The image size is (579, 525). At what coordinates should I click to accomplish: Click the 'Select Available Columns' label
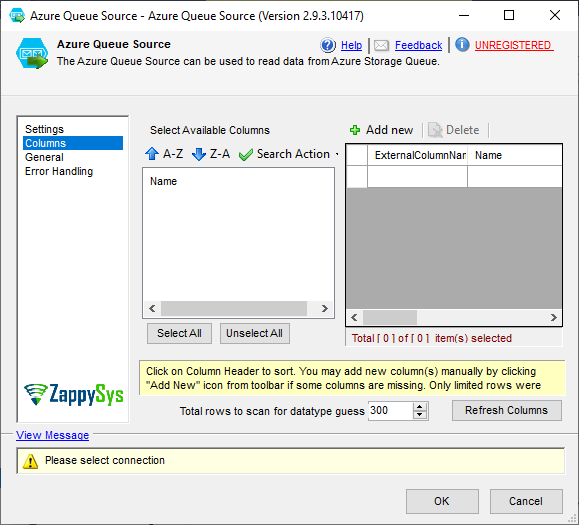pos(210,130)
